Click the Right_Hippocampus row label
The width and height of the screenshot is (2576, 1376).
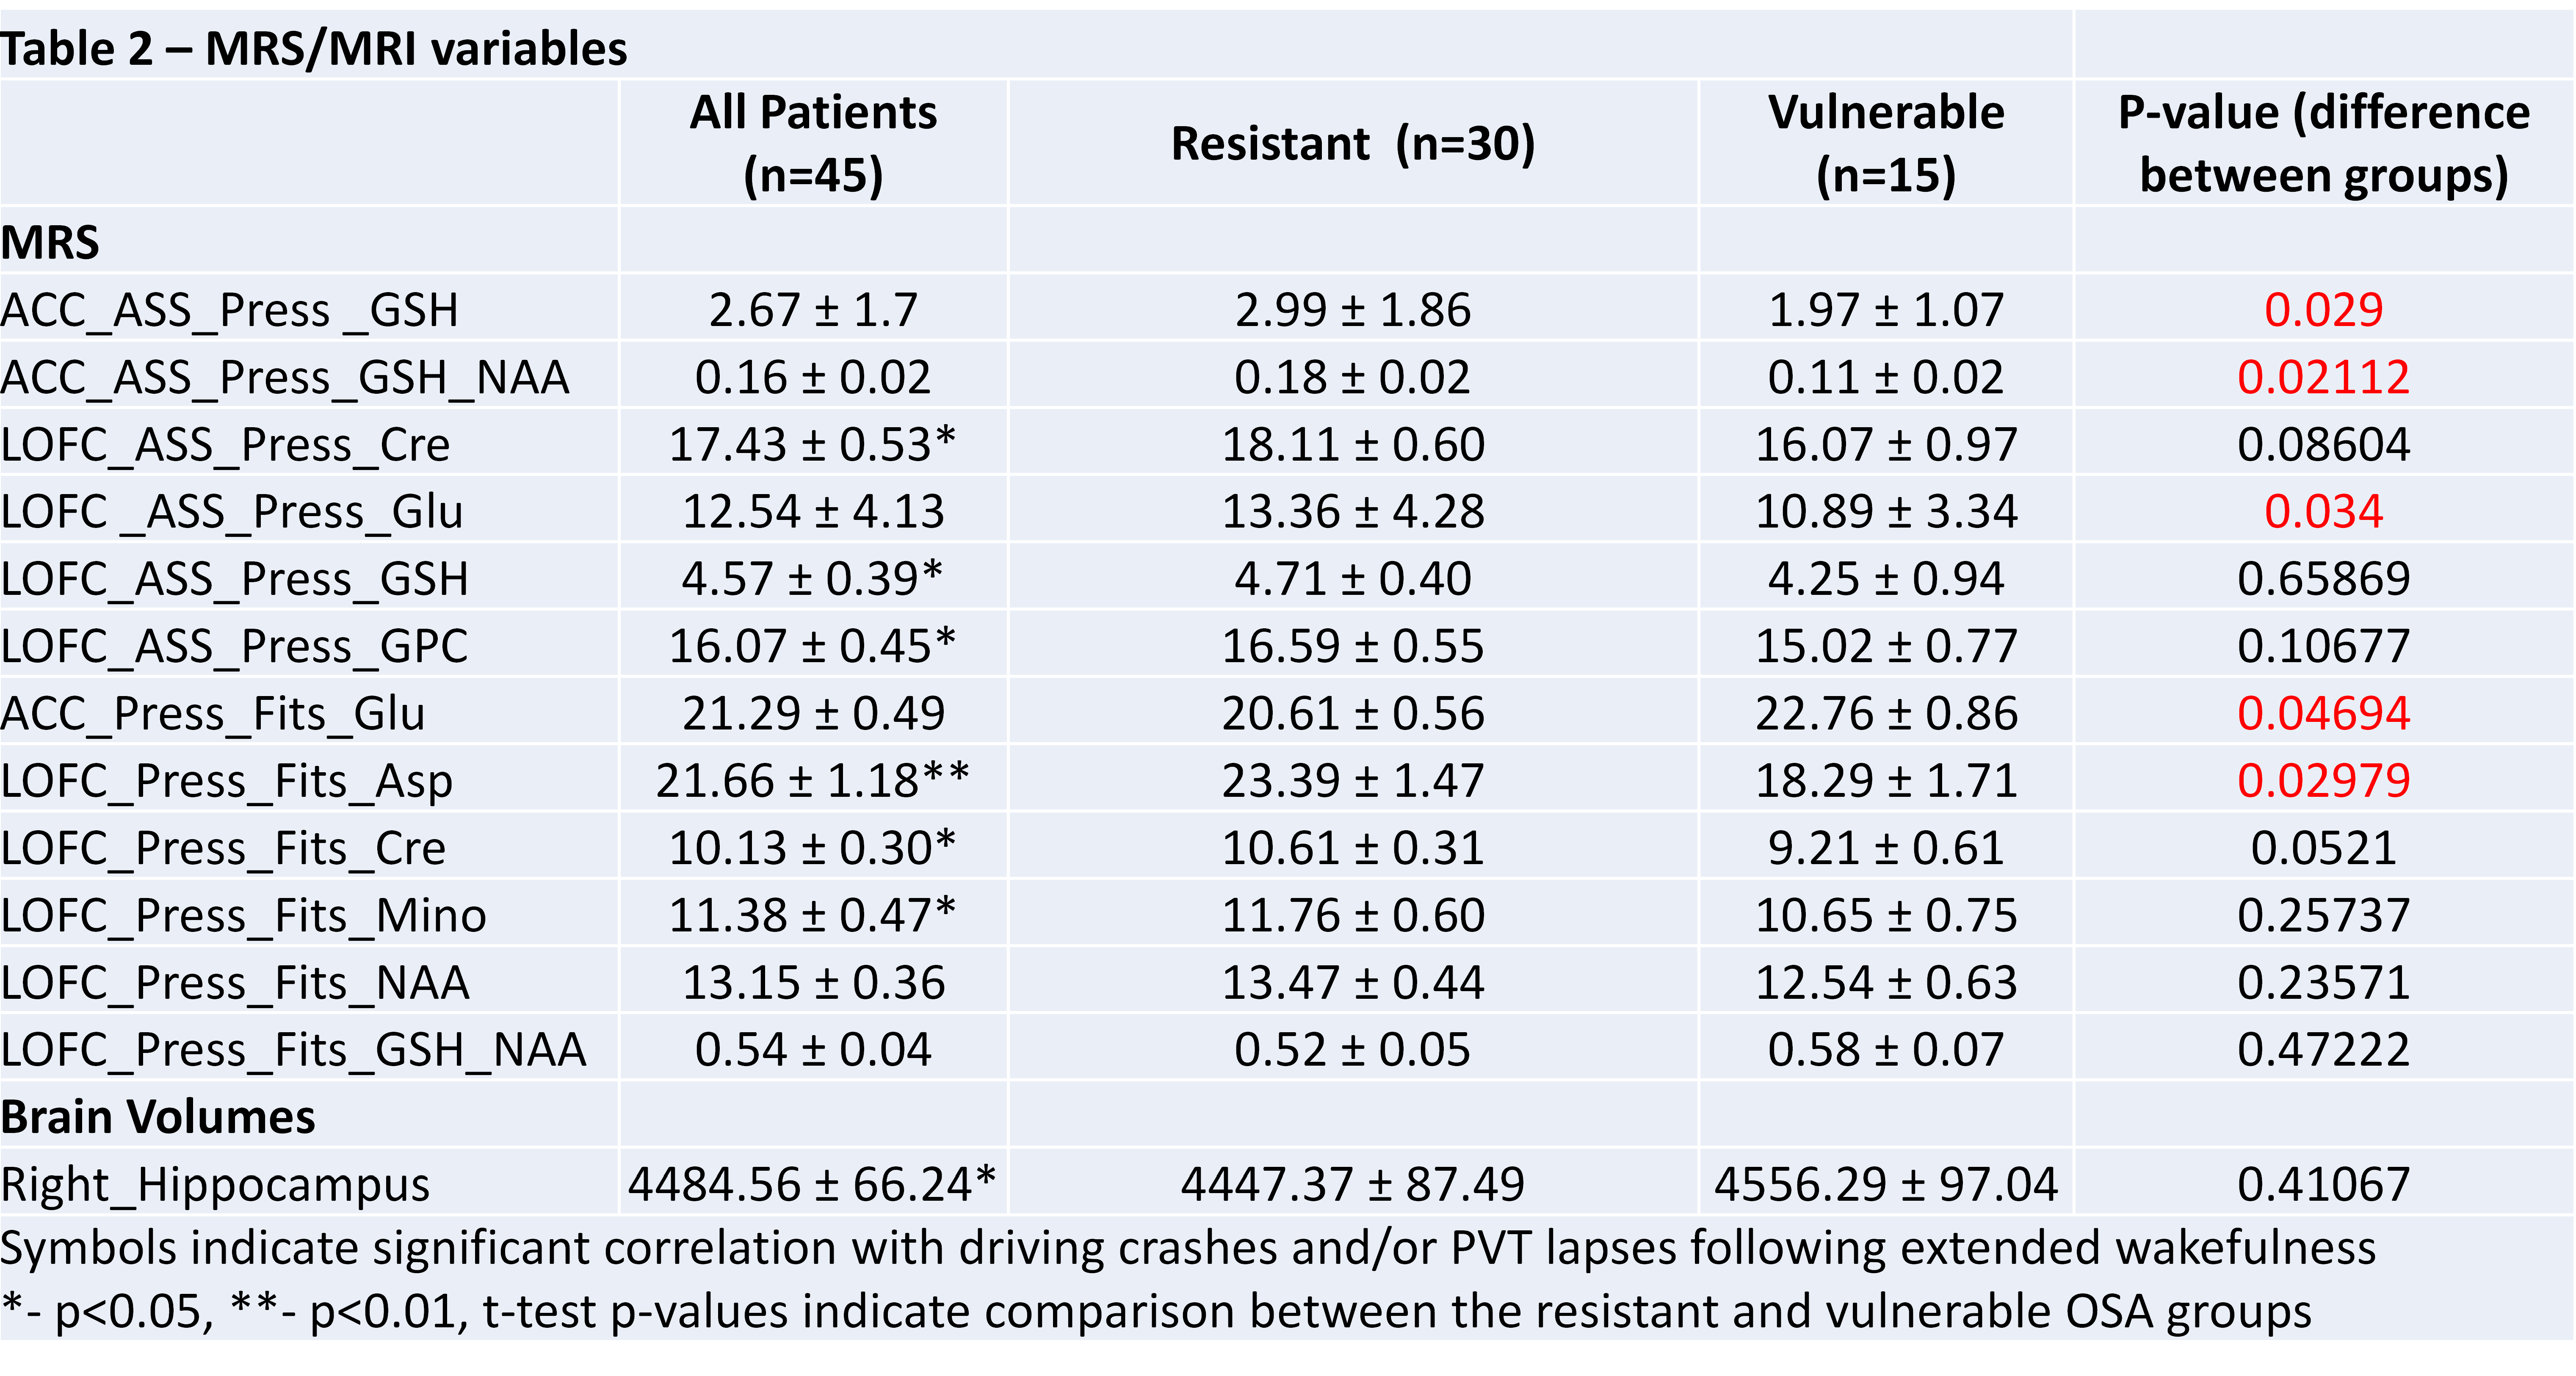215,1184
